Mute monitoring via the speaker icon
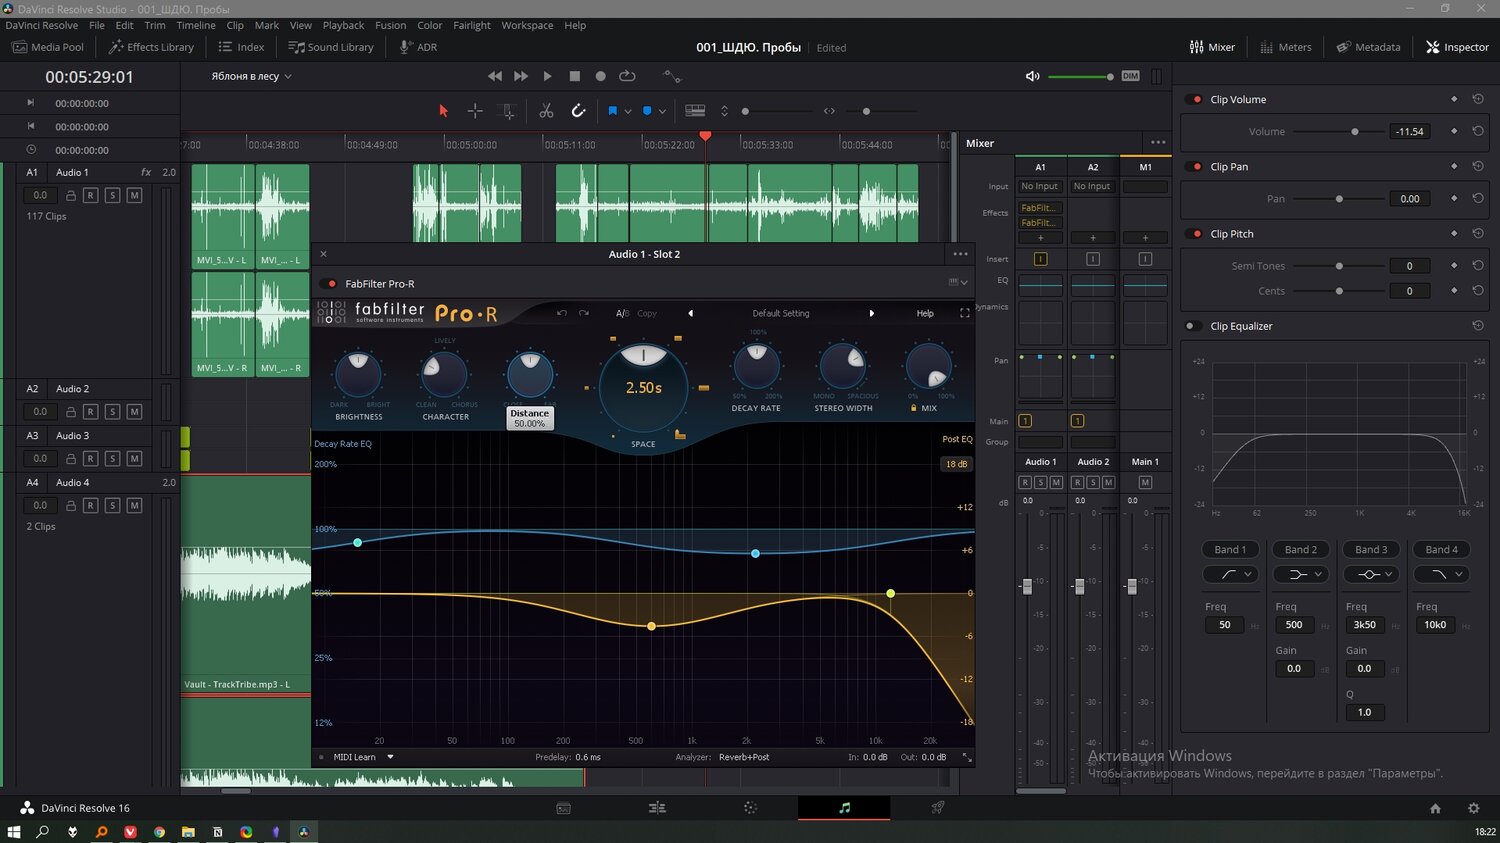The image size is (1500, 843). click(x=1033, y=76)
